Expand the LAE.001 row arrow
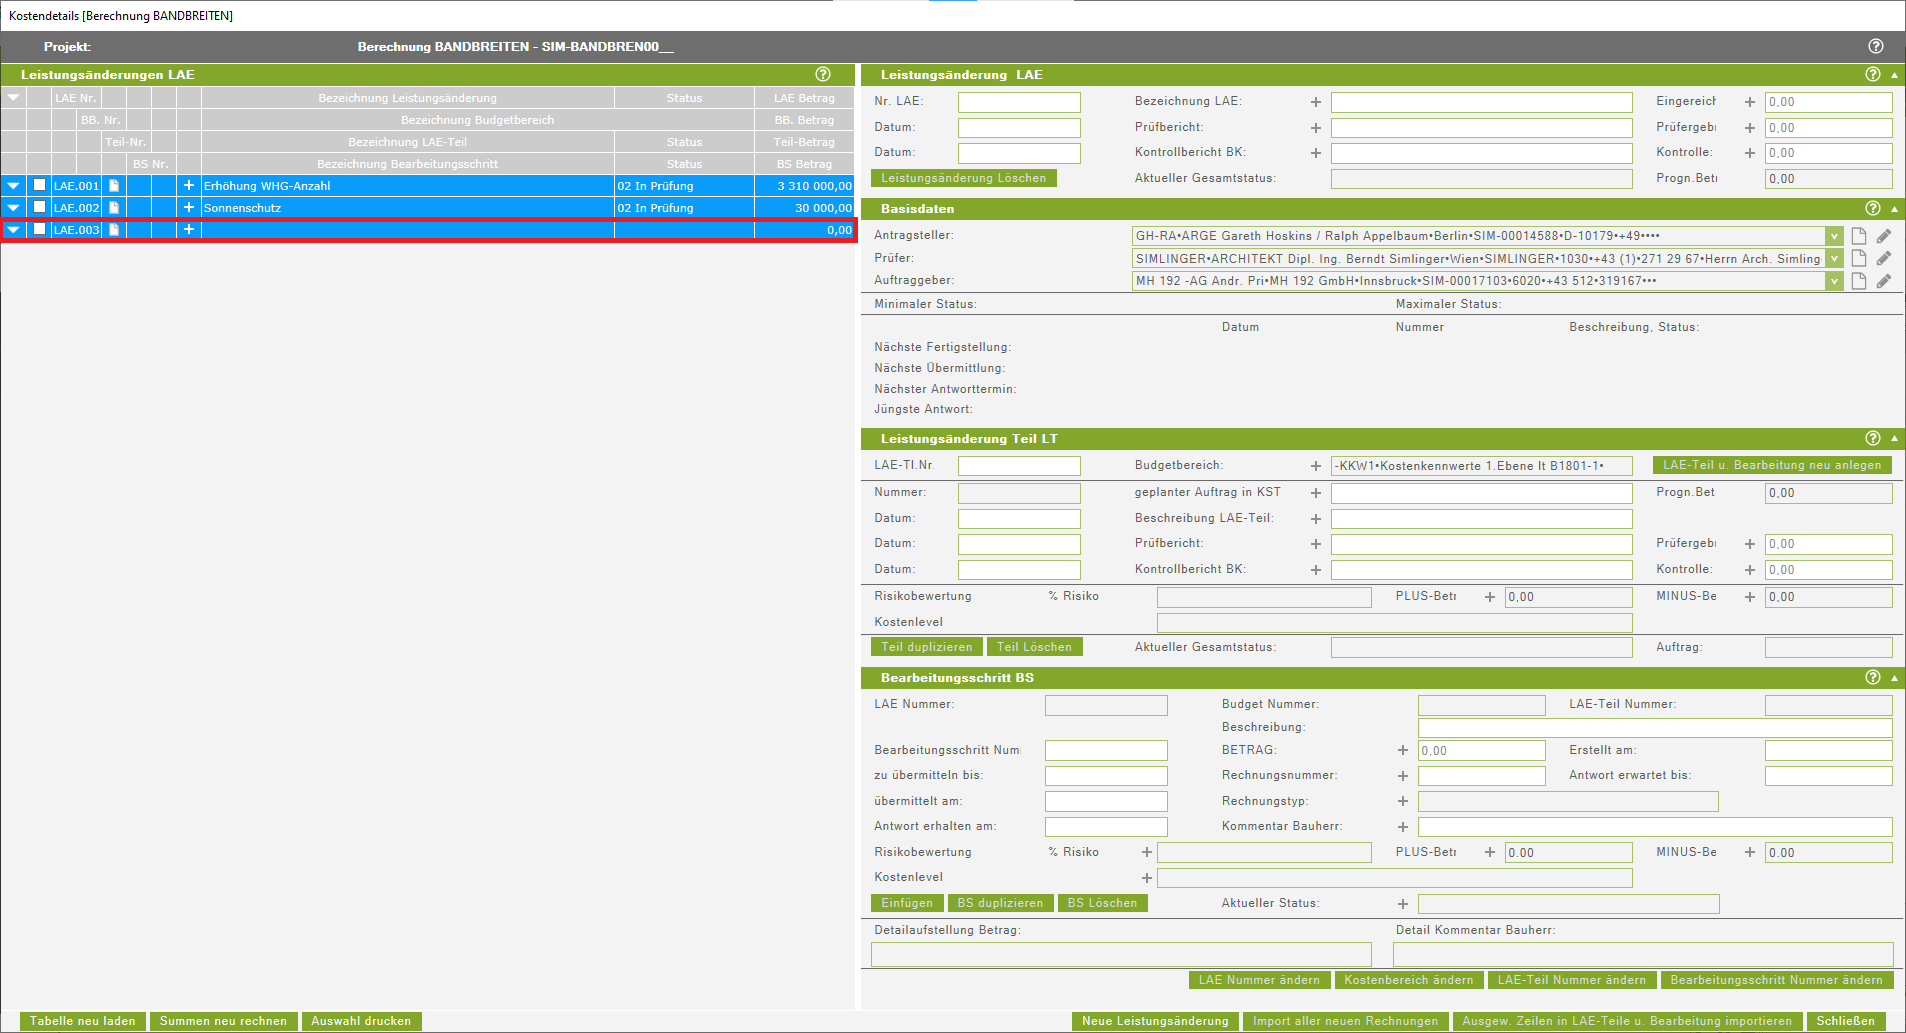Screen dimensions: 1906x1033 coord(13,186)
